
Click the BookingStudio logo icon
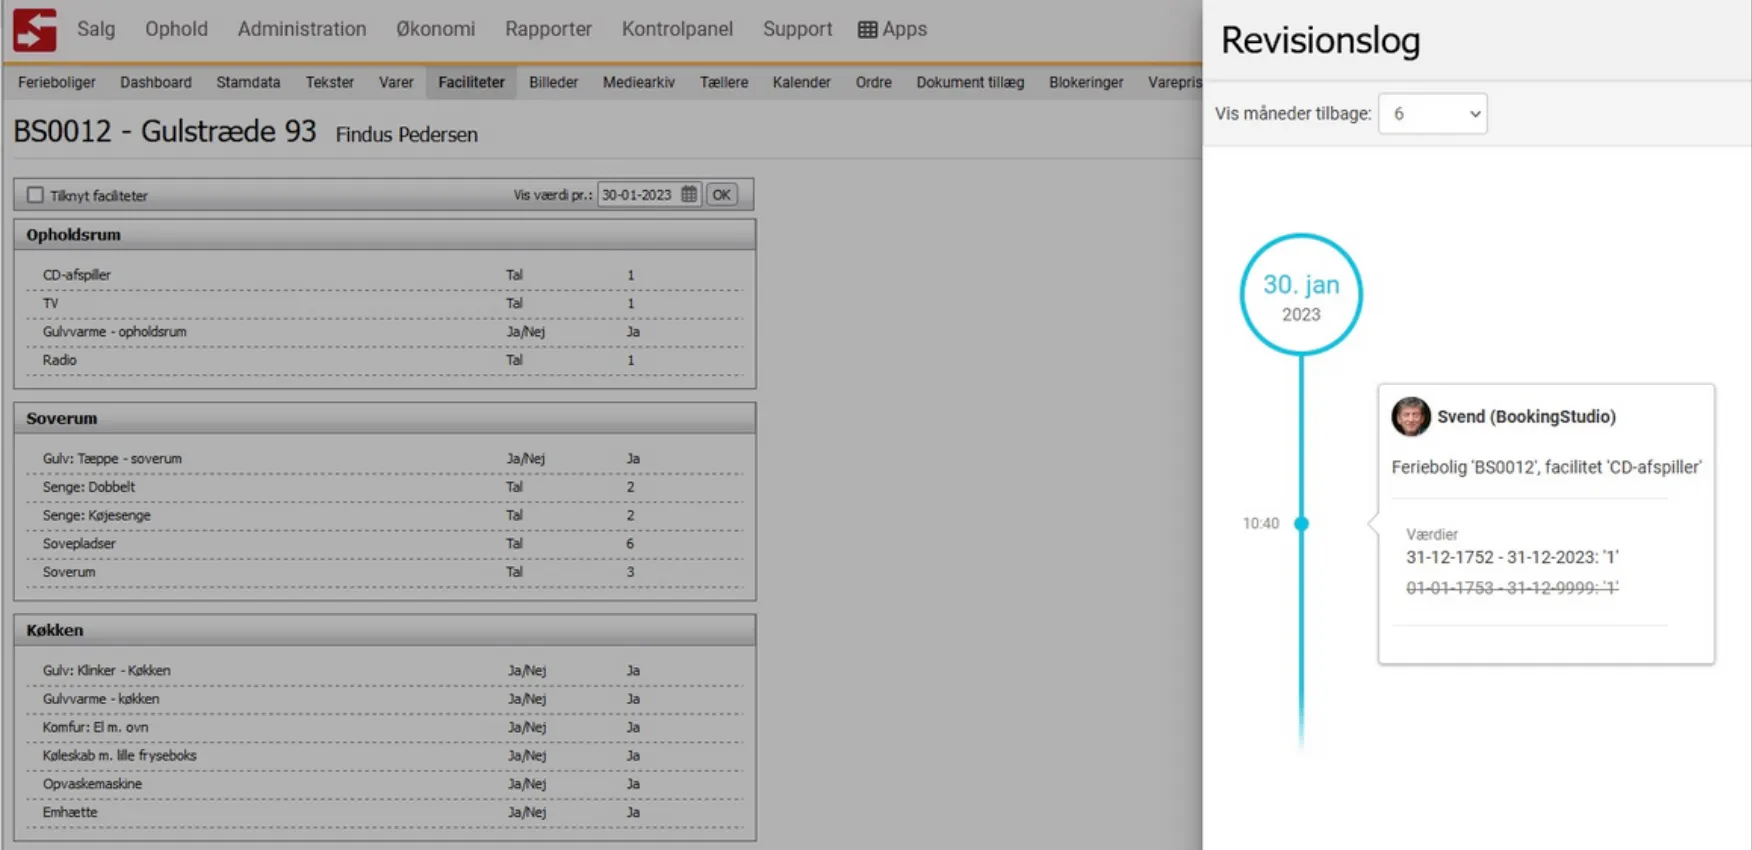[34, 29]
